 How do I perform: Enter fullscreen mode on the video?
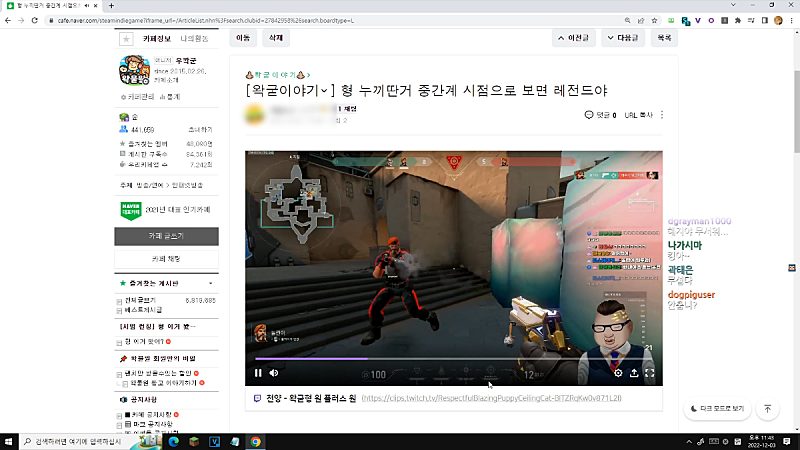coord(649,373)
